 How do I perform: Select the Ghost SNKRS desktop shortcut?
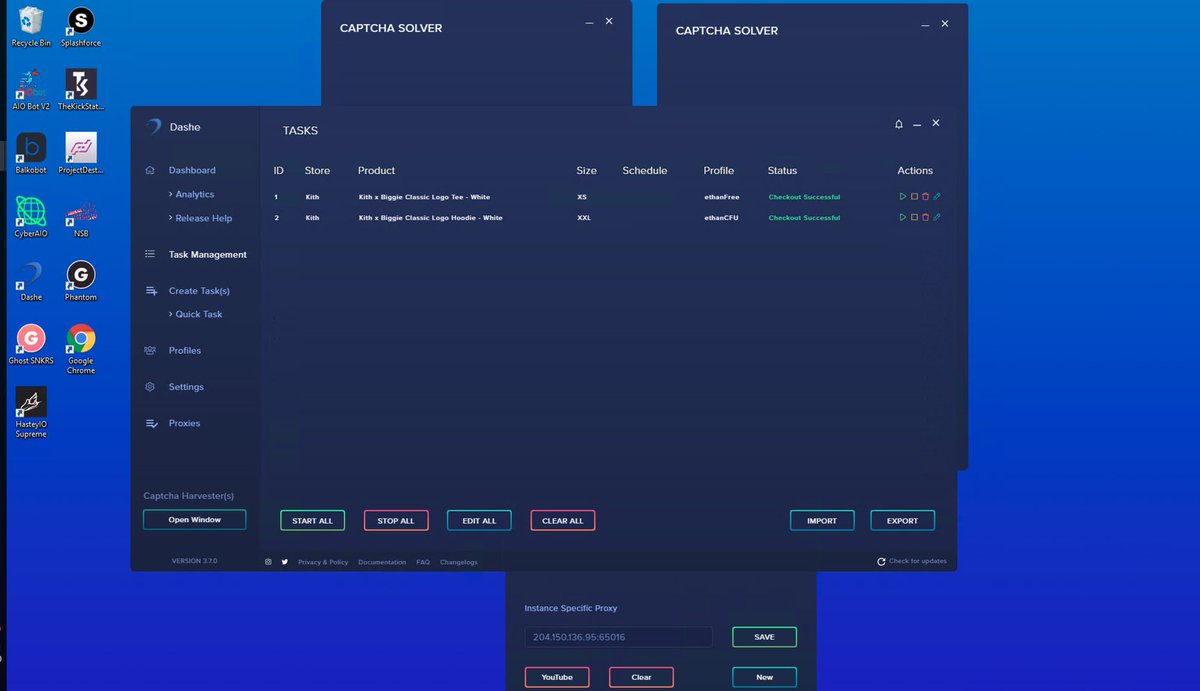31,343
